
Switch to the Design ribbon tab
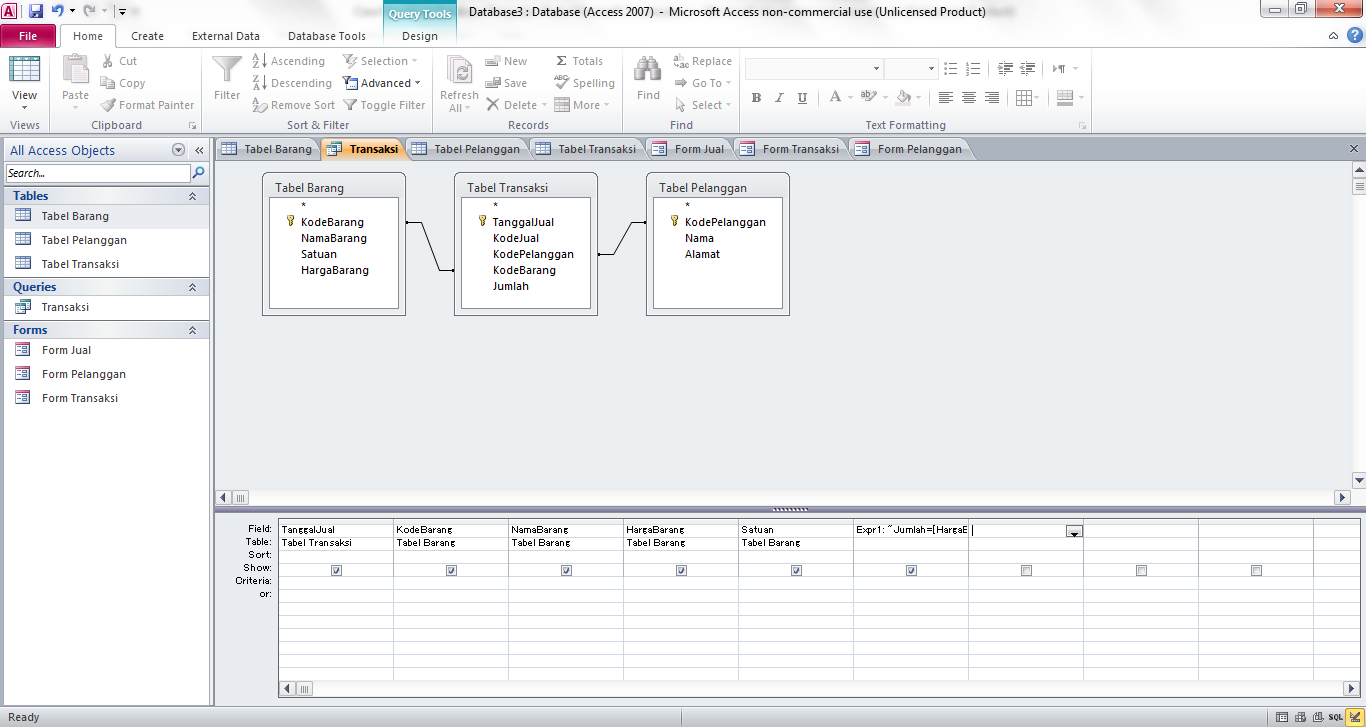pos(420,36)
